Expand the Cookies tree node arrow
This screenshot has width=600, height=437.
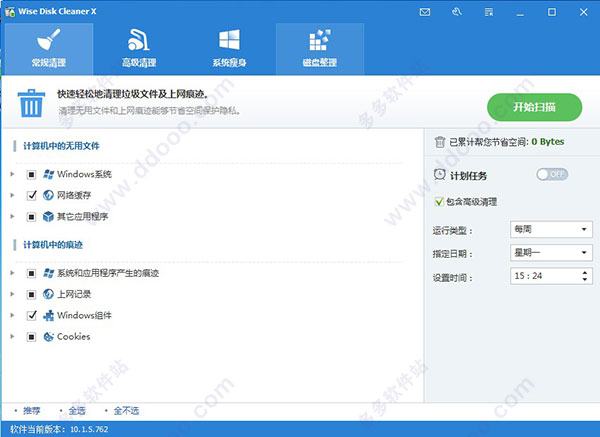(12, 336)
